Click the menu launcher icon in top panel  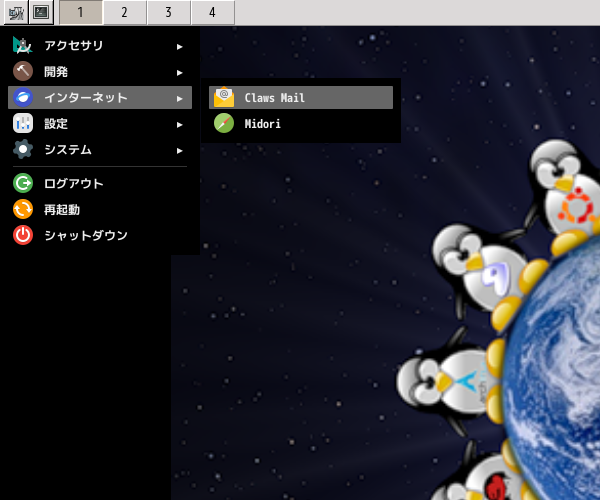point(16,13)
